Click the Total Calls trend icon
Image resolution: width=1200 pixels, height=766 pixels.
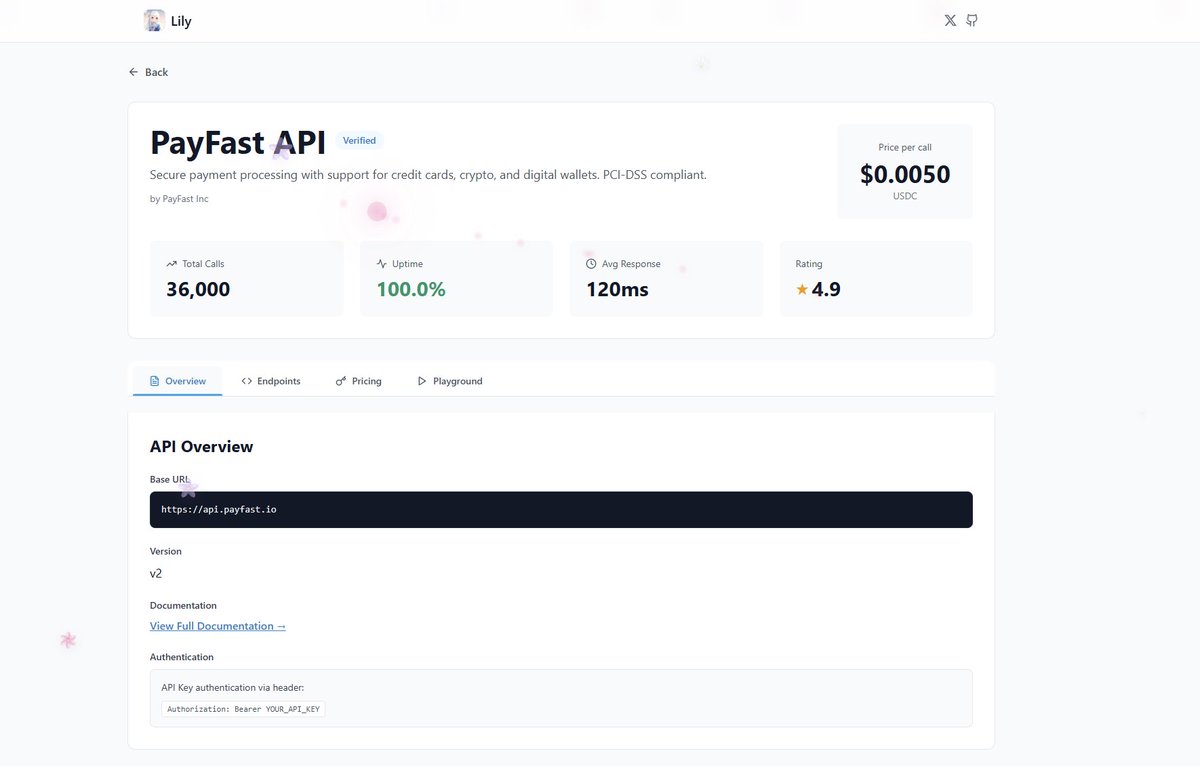[171, 264]
